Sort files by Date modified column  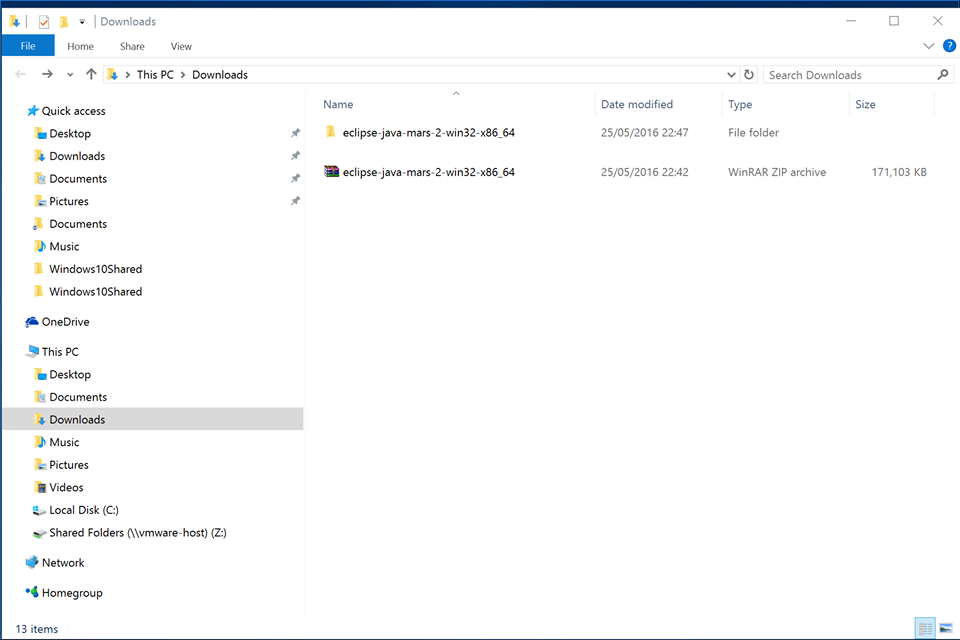637,104
